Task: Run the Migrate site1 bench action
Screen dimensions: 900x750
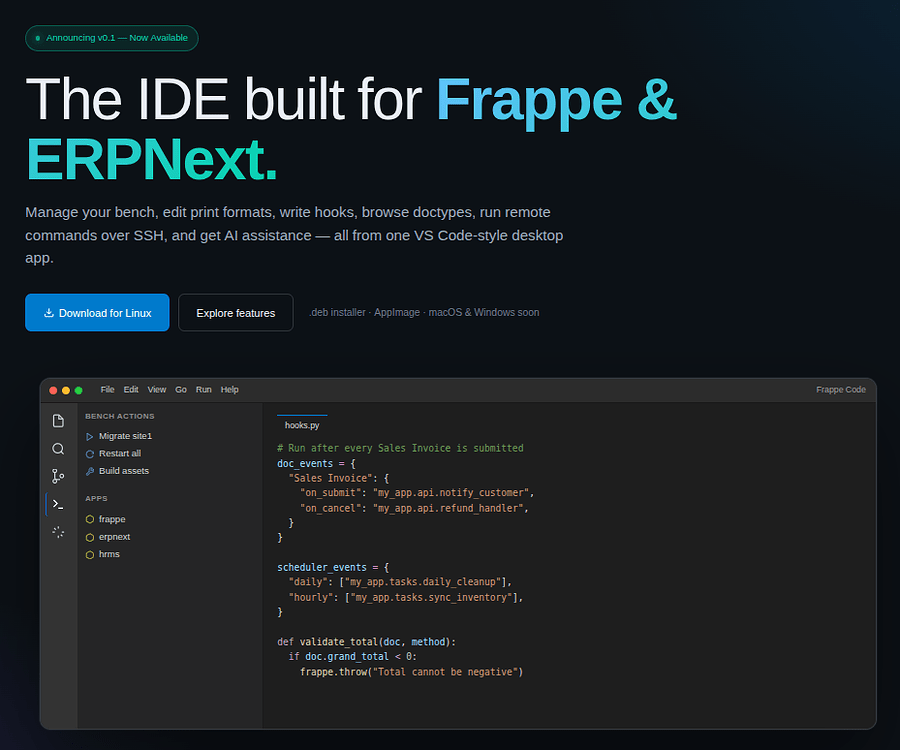Action: pyautogui.click(x=119, y=436)
